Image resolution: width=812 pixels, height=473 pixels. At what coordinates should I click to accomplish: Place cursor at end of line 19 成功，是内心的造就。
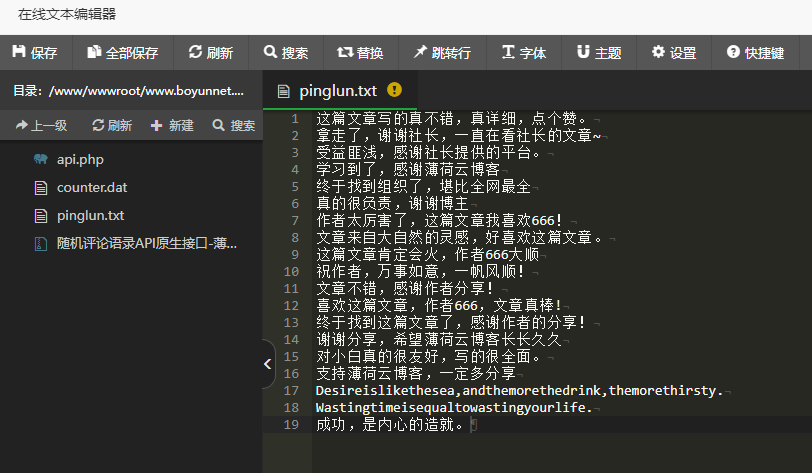469,425
